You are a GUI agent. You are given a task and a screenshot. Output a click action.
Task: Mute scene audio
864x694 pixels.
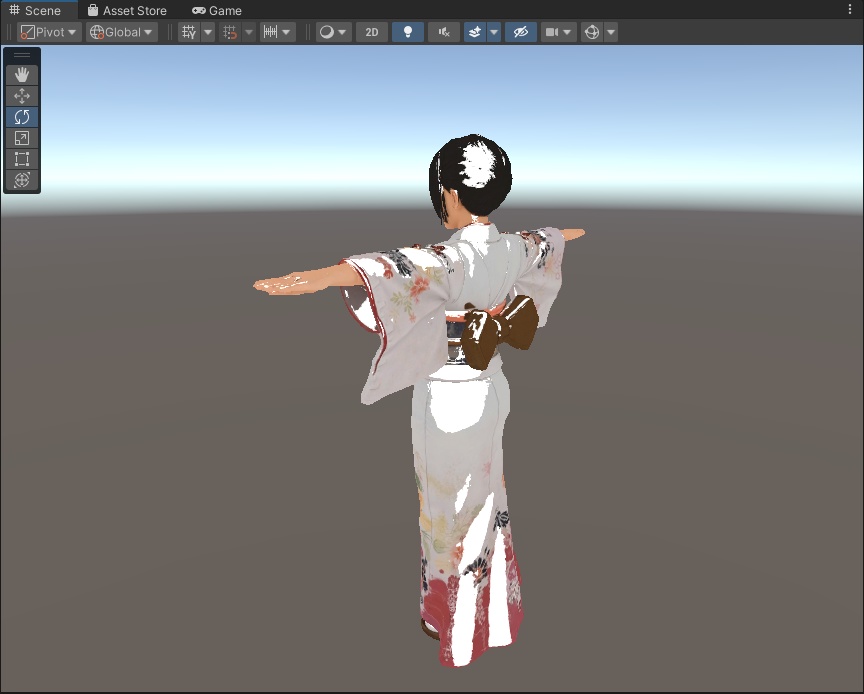(x=443, y=31)
